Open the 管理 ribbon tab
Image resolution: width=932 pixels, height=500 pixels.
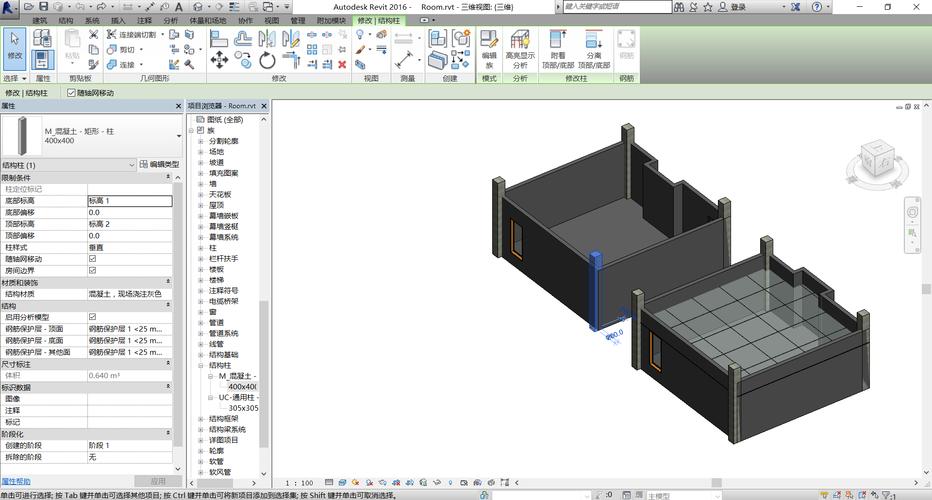pyautogui.click(x=298, y=20)
